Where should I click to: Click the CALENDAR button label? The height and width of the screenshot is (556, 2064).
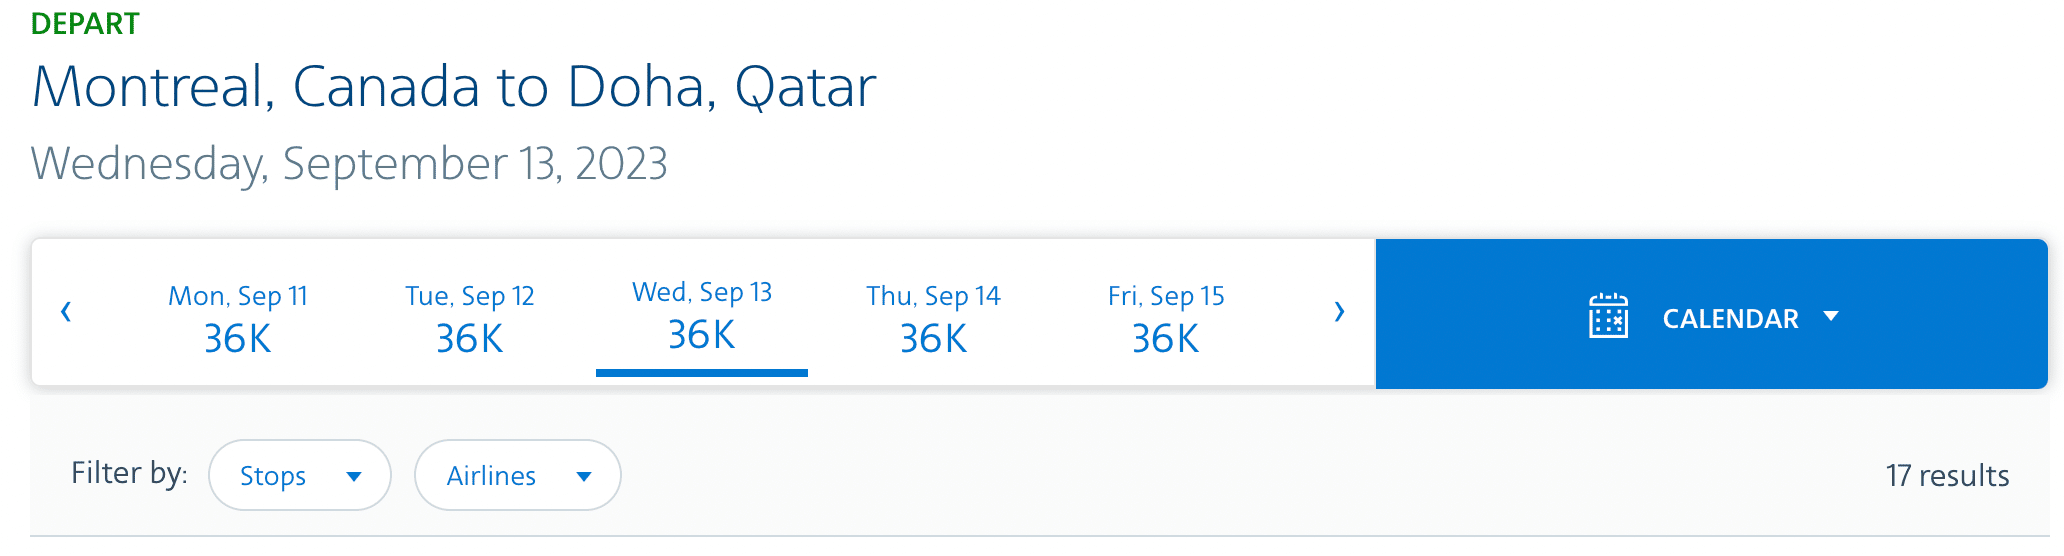(1730, 319)
